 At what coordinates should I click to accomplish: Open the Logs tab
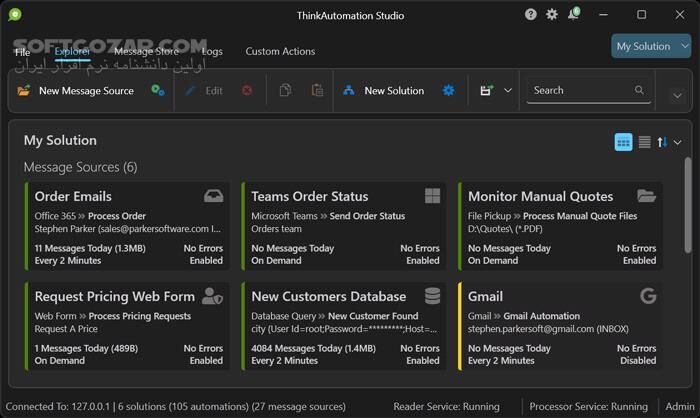(x=212, y=52)
